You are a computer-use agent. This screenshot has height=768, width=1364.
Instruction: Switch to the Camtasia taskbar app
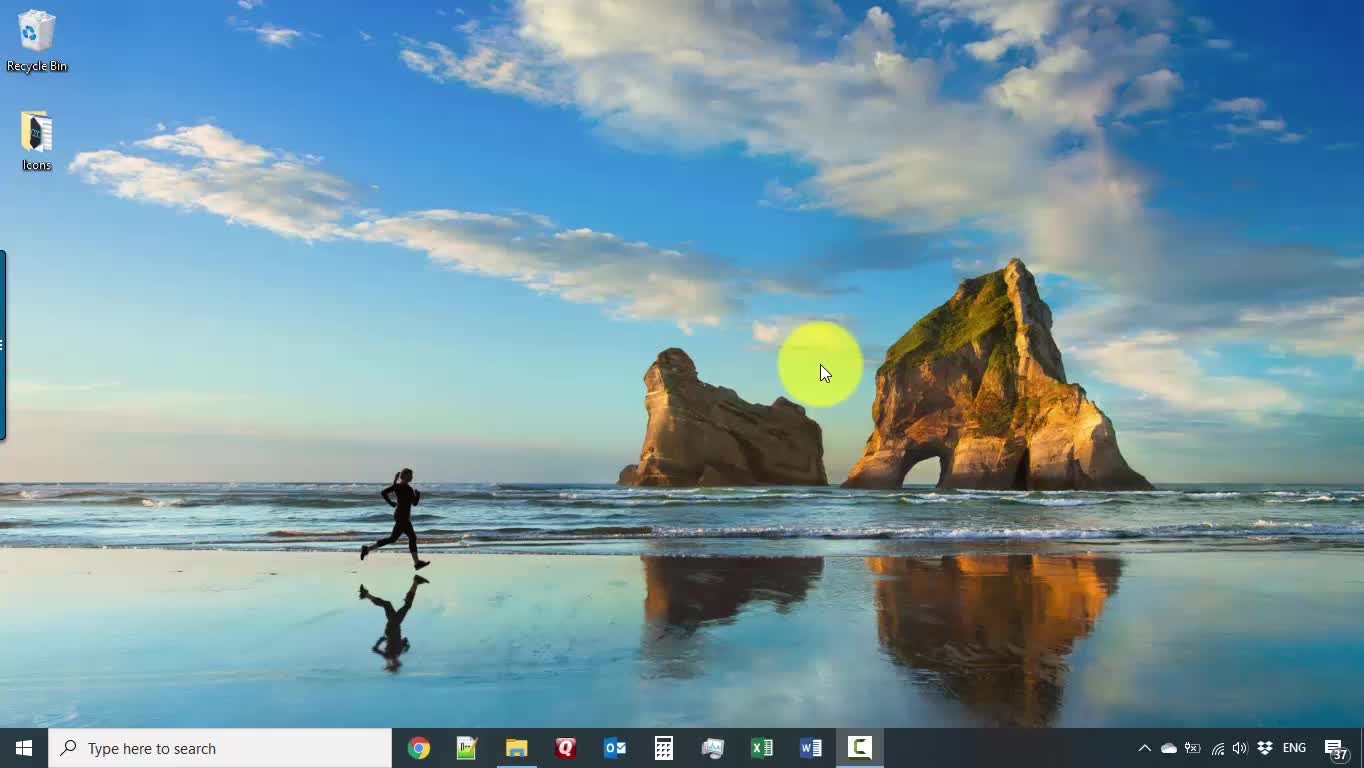[859, 748]
